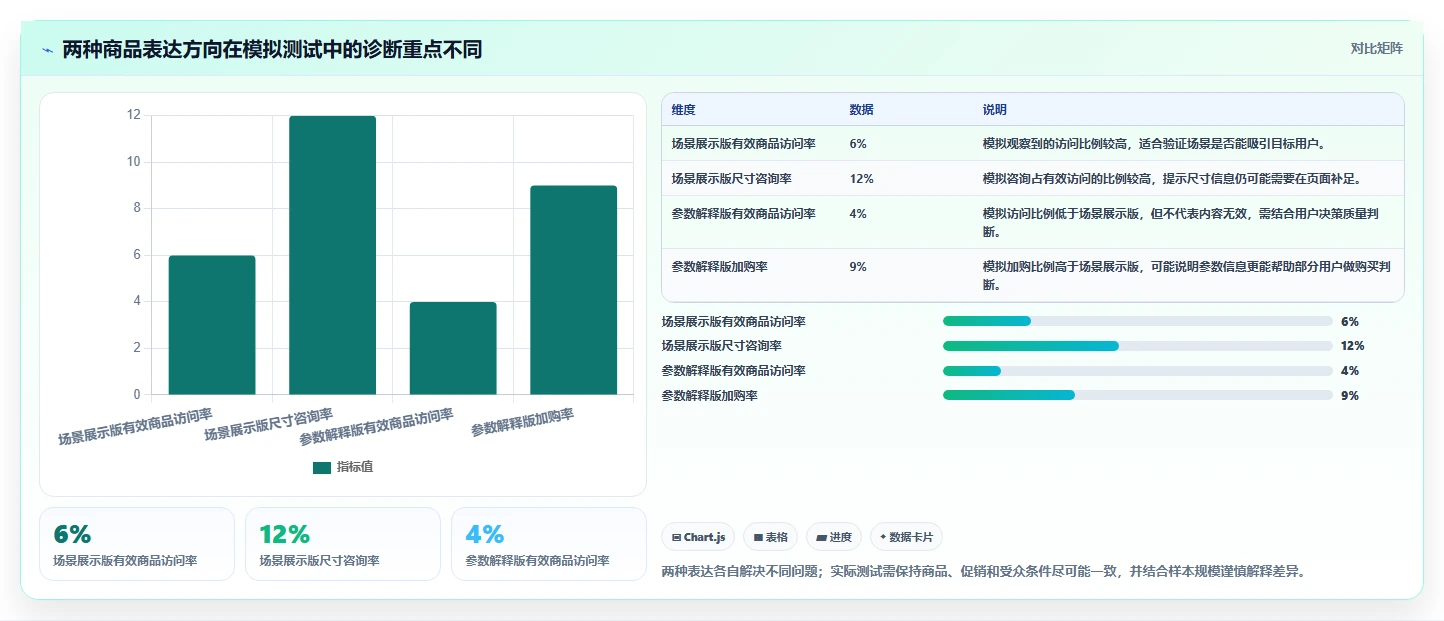Screen dimensions: 1444x621
Task: Click progress label 场景展示版尺寸咨询率
Action: [x=722, y=346]
